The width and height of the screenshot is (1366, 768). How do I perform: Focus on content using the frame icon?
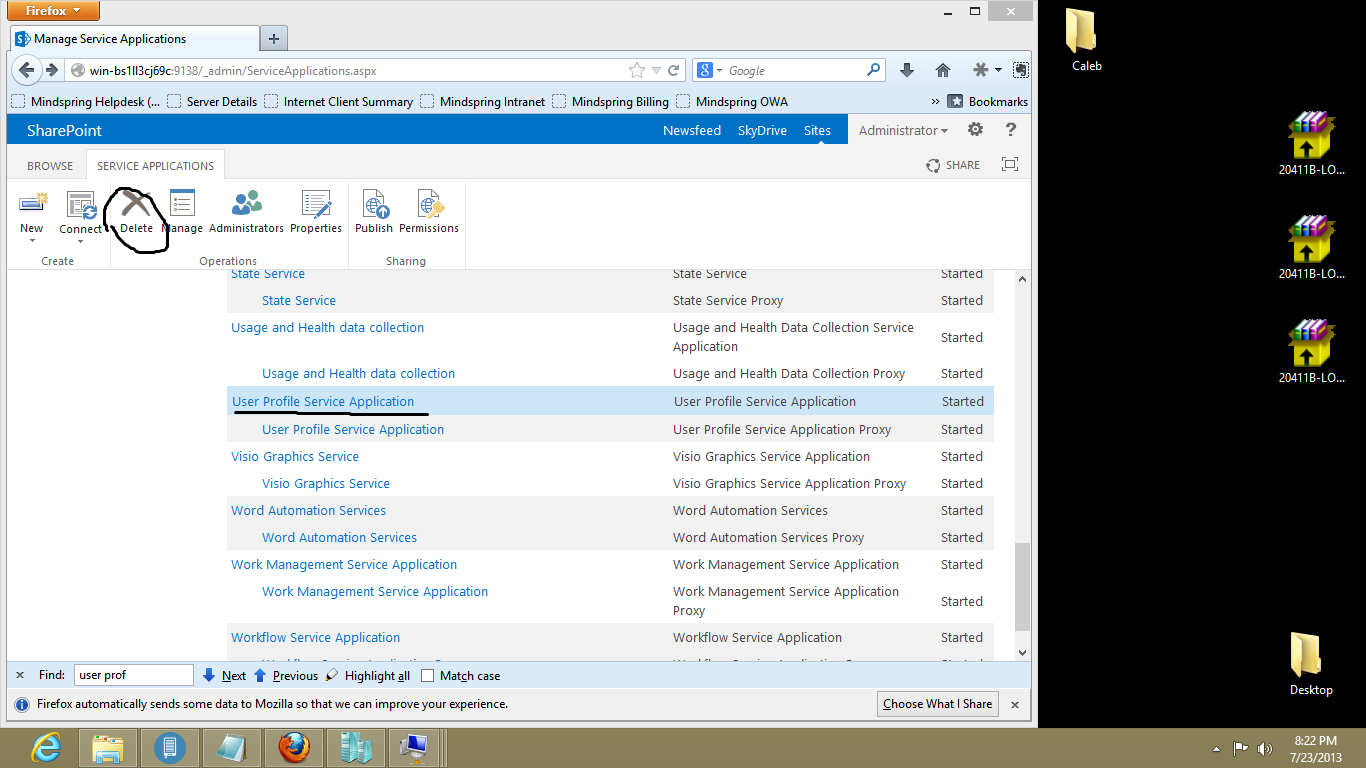coord(1010,165)
